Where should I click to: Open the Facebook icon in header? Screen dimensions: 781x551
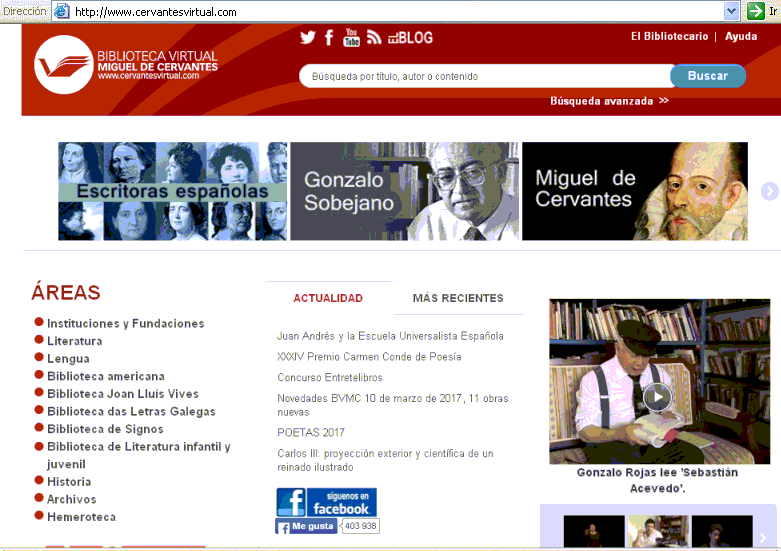(329, 37)
